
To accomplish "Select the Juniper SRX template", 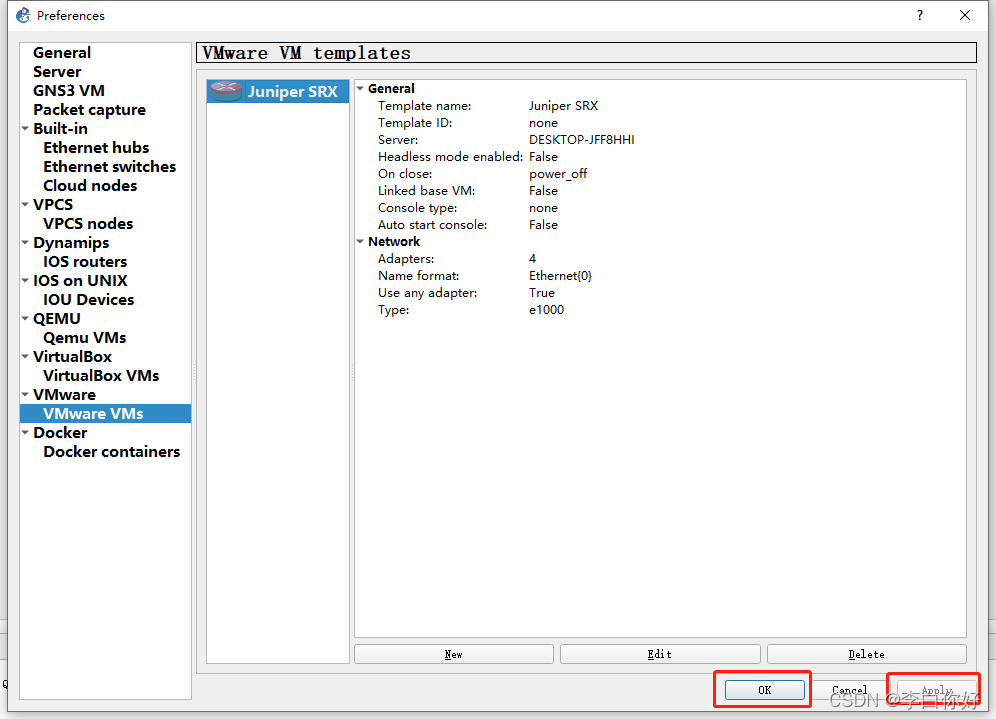I will click(278, 91).
